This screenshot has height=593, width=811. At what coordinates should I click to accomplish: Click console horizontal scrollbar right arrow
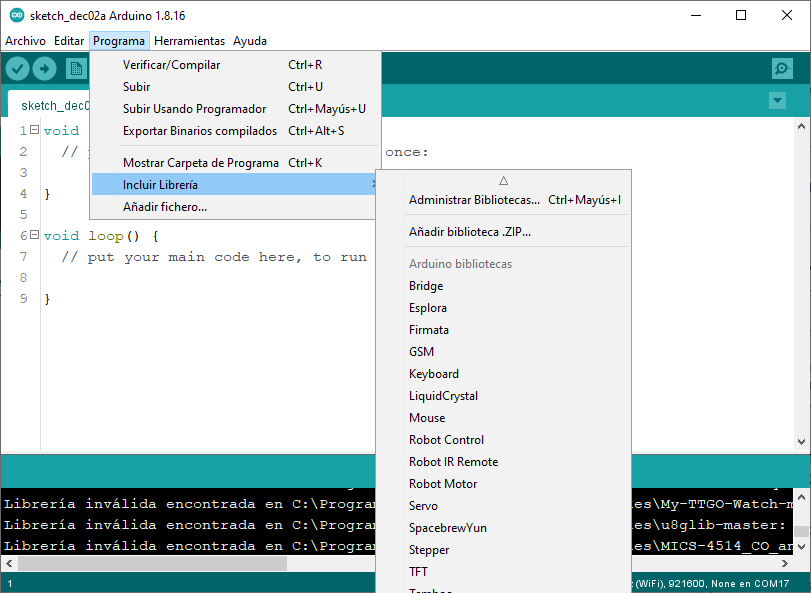pos(785,563)
